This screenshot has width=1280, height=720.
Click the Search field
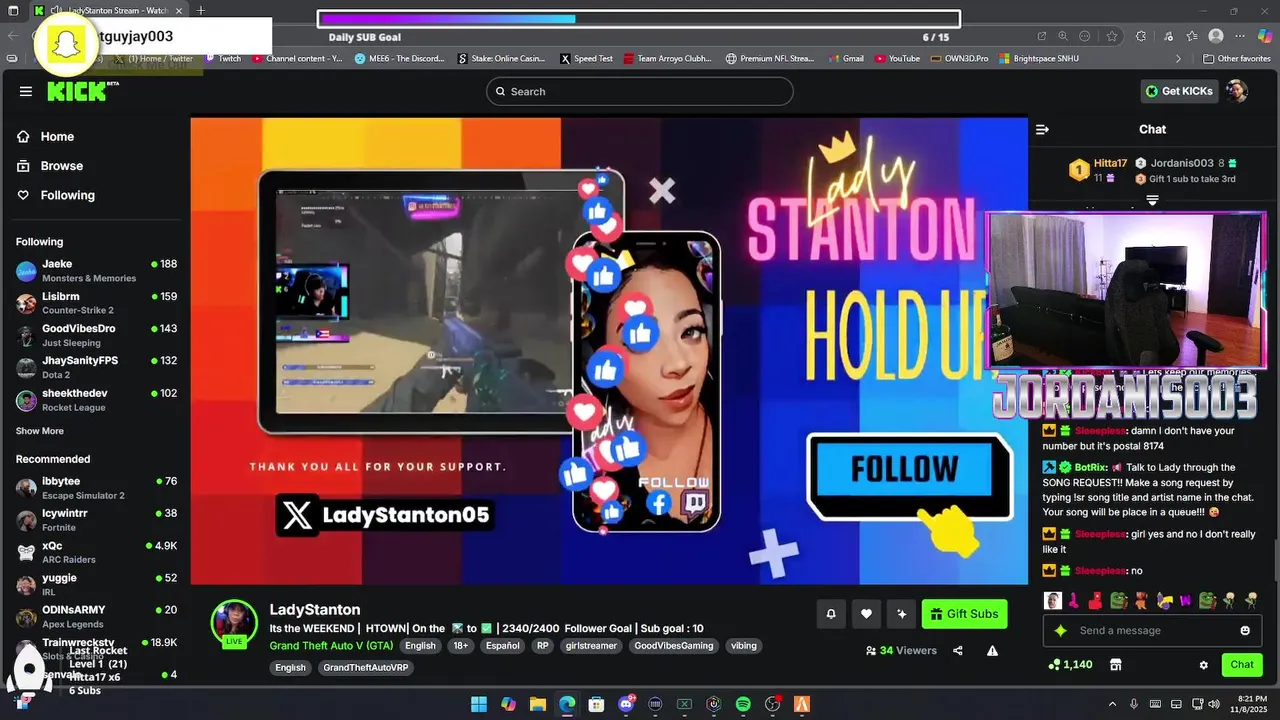tap(639, 91)
